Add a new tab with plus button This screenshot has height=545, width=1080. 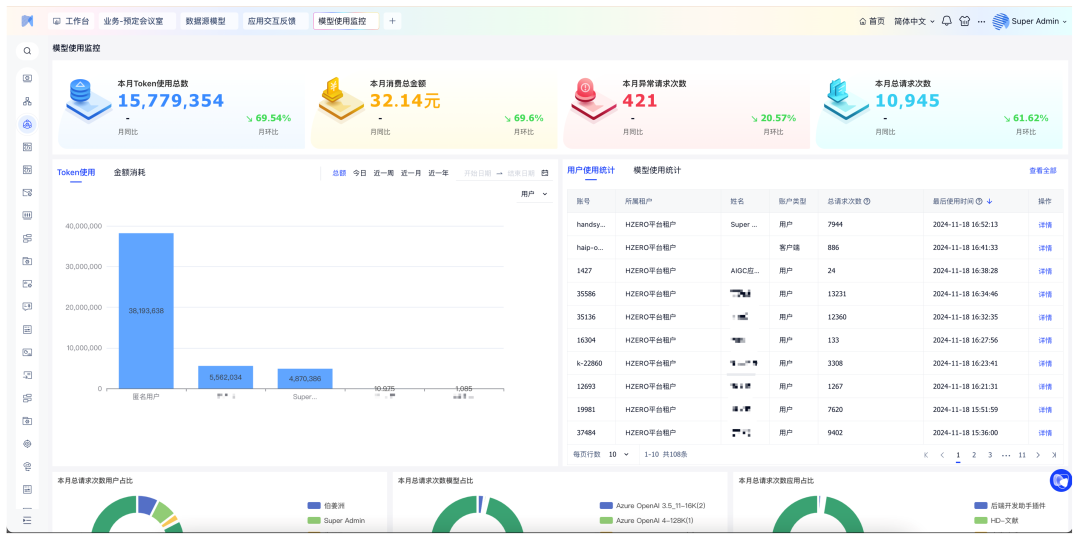click(392, 21)
